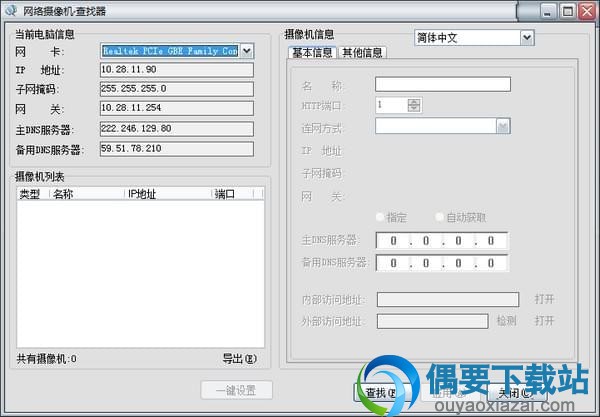Click the IP address field 10.28.11.90
Viewport: 600px width, 417px height.
(177, 70)
